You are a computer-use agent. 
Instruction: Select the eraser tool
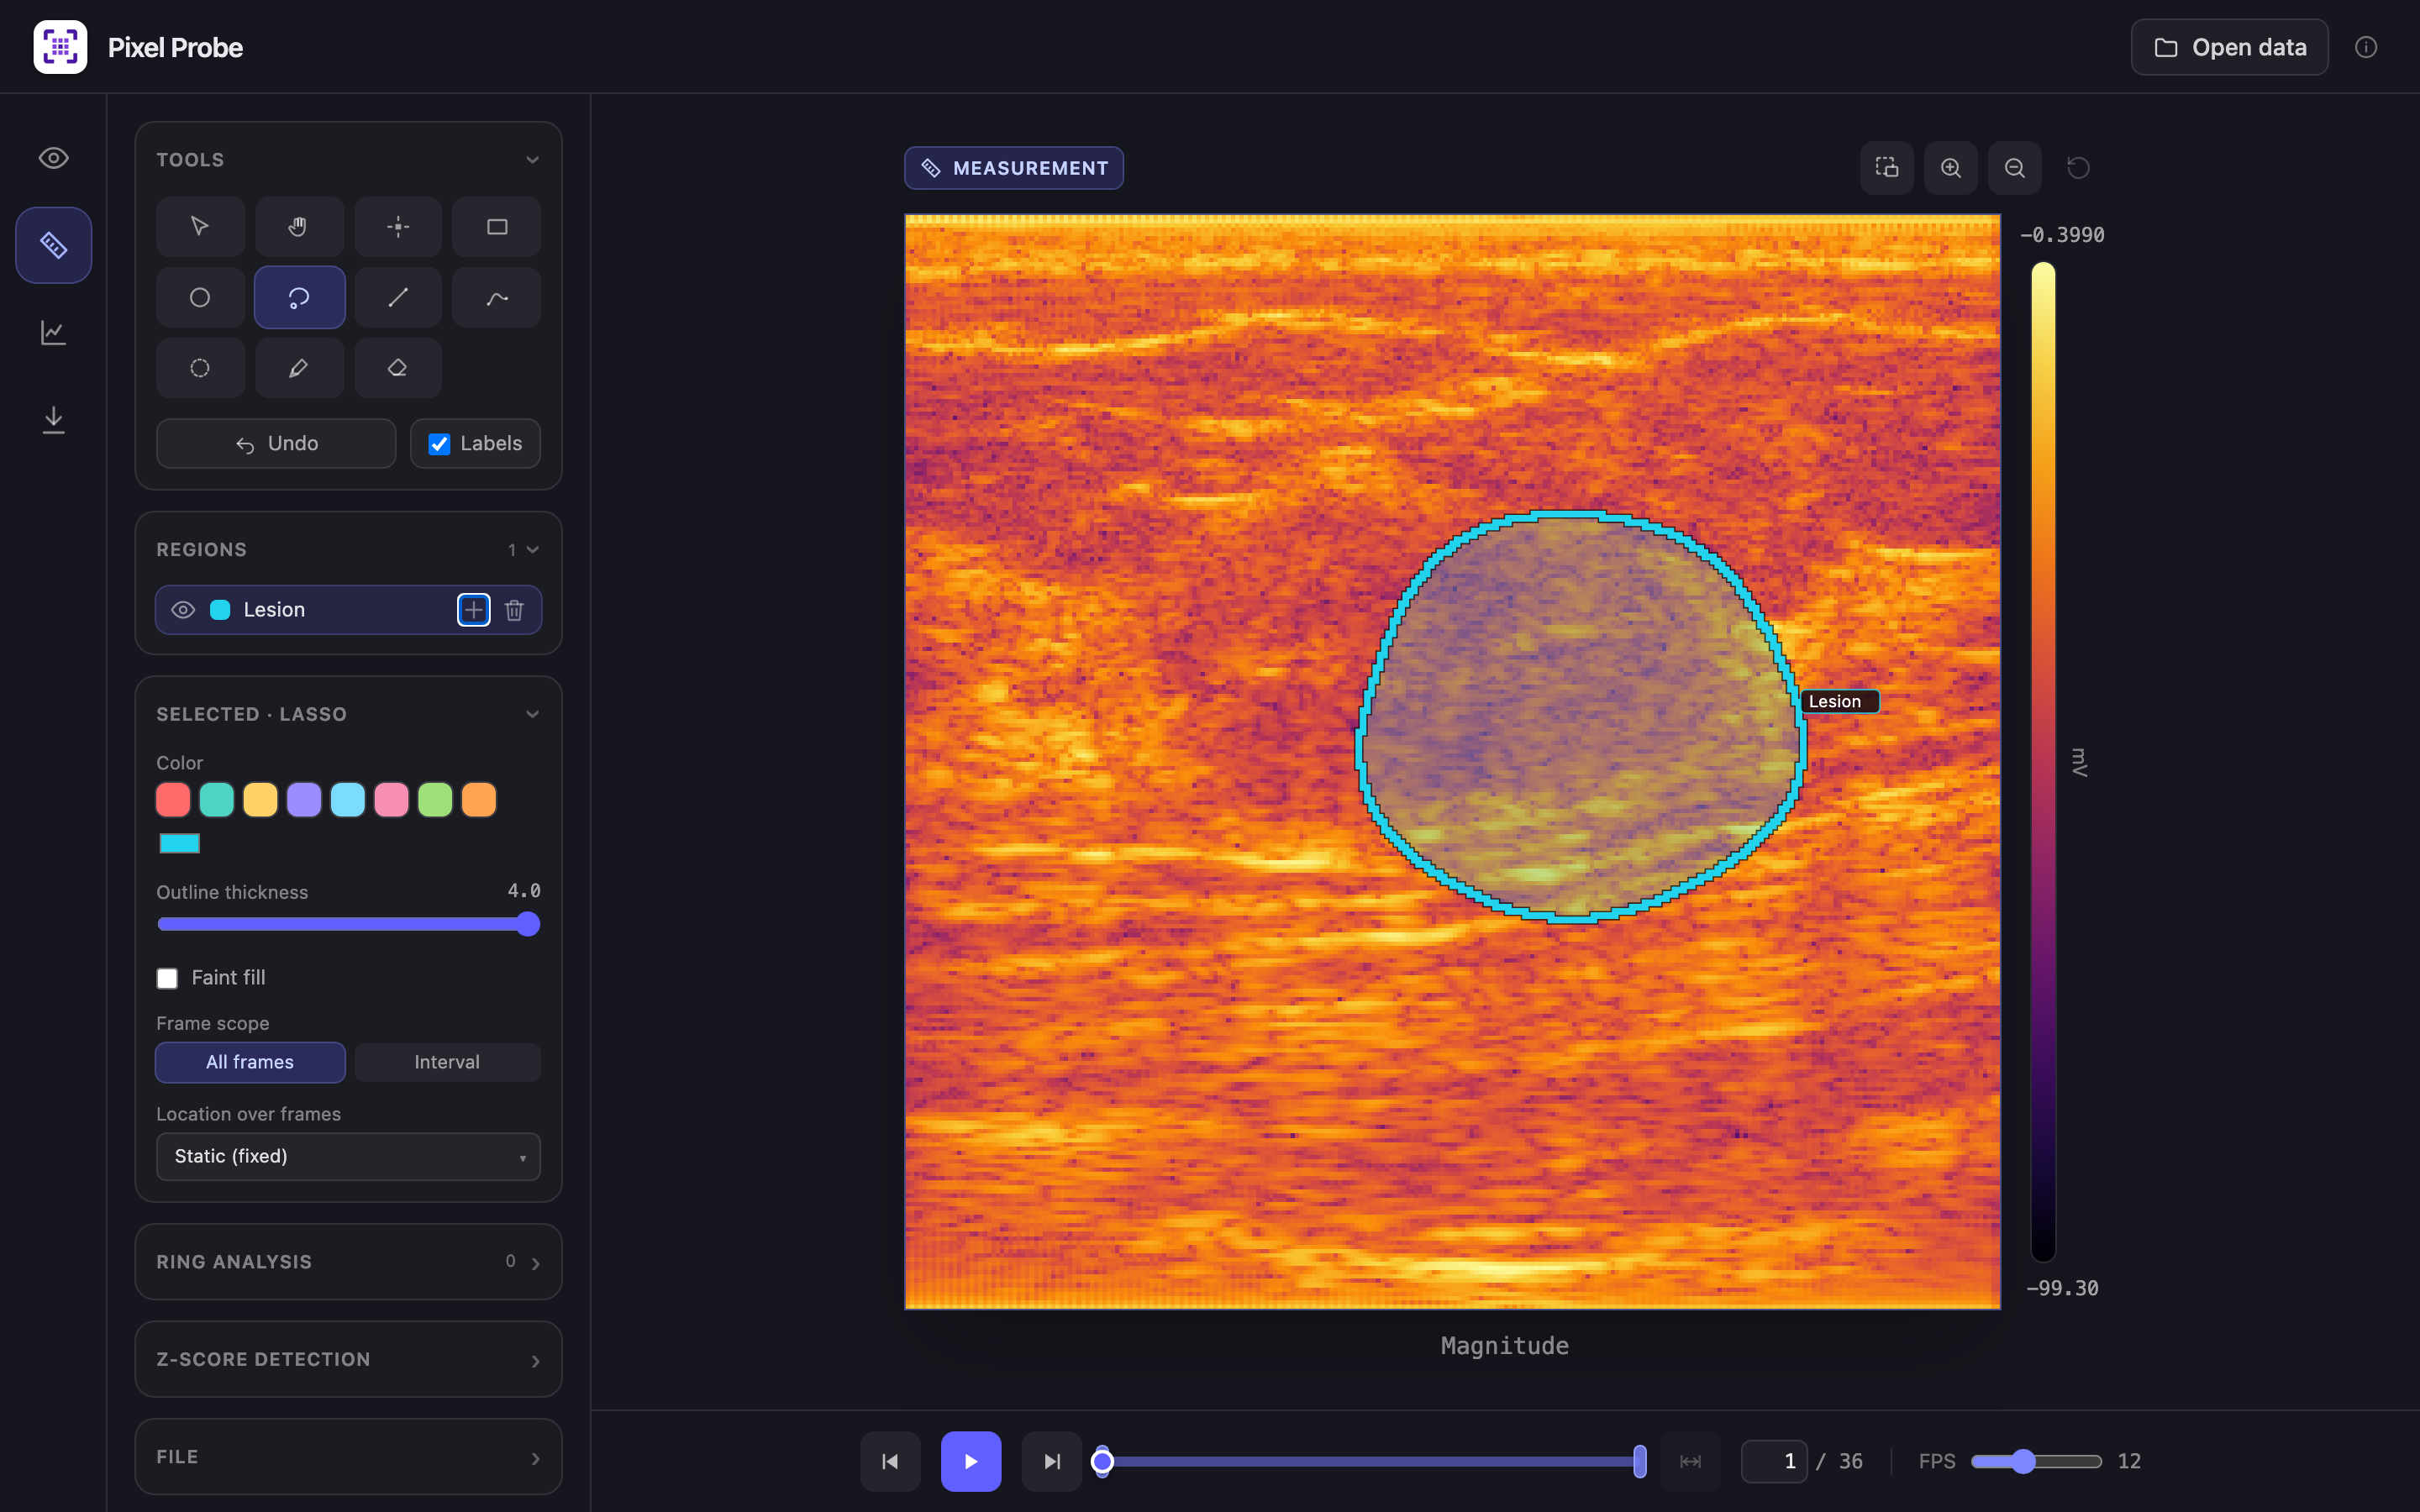point(398,368)
